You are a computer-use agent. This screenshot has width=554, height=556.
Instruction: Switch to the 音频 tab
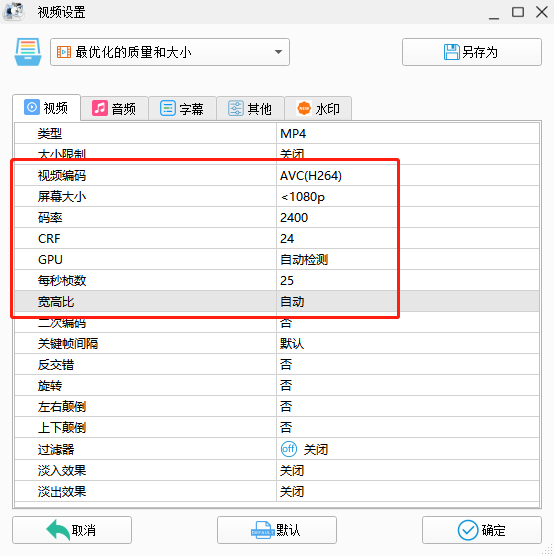pos(114,108)
